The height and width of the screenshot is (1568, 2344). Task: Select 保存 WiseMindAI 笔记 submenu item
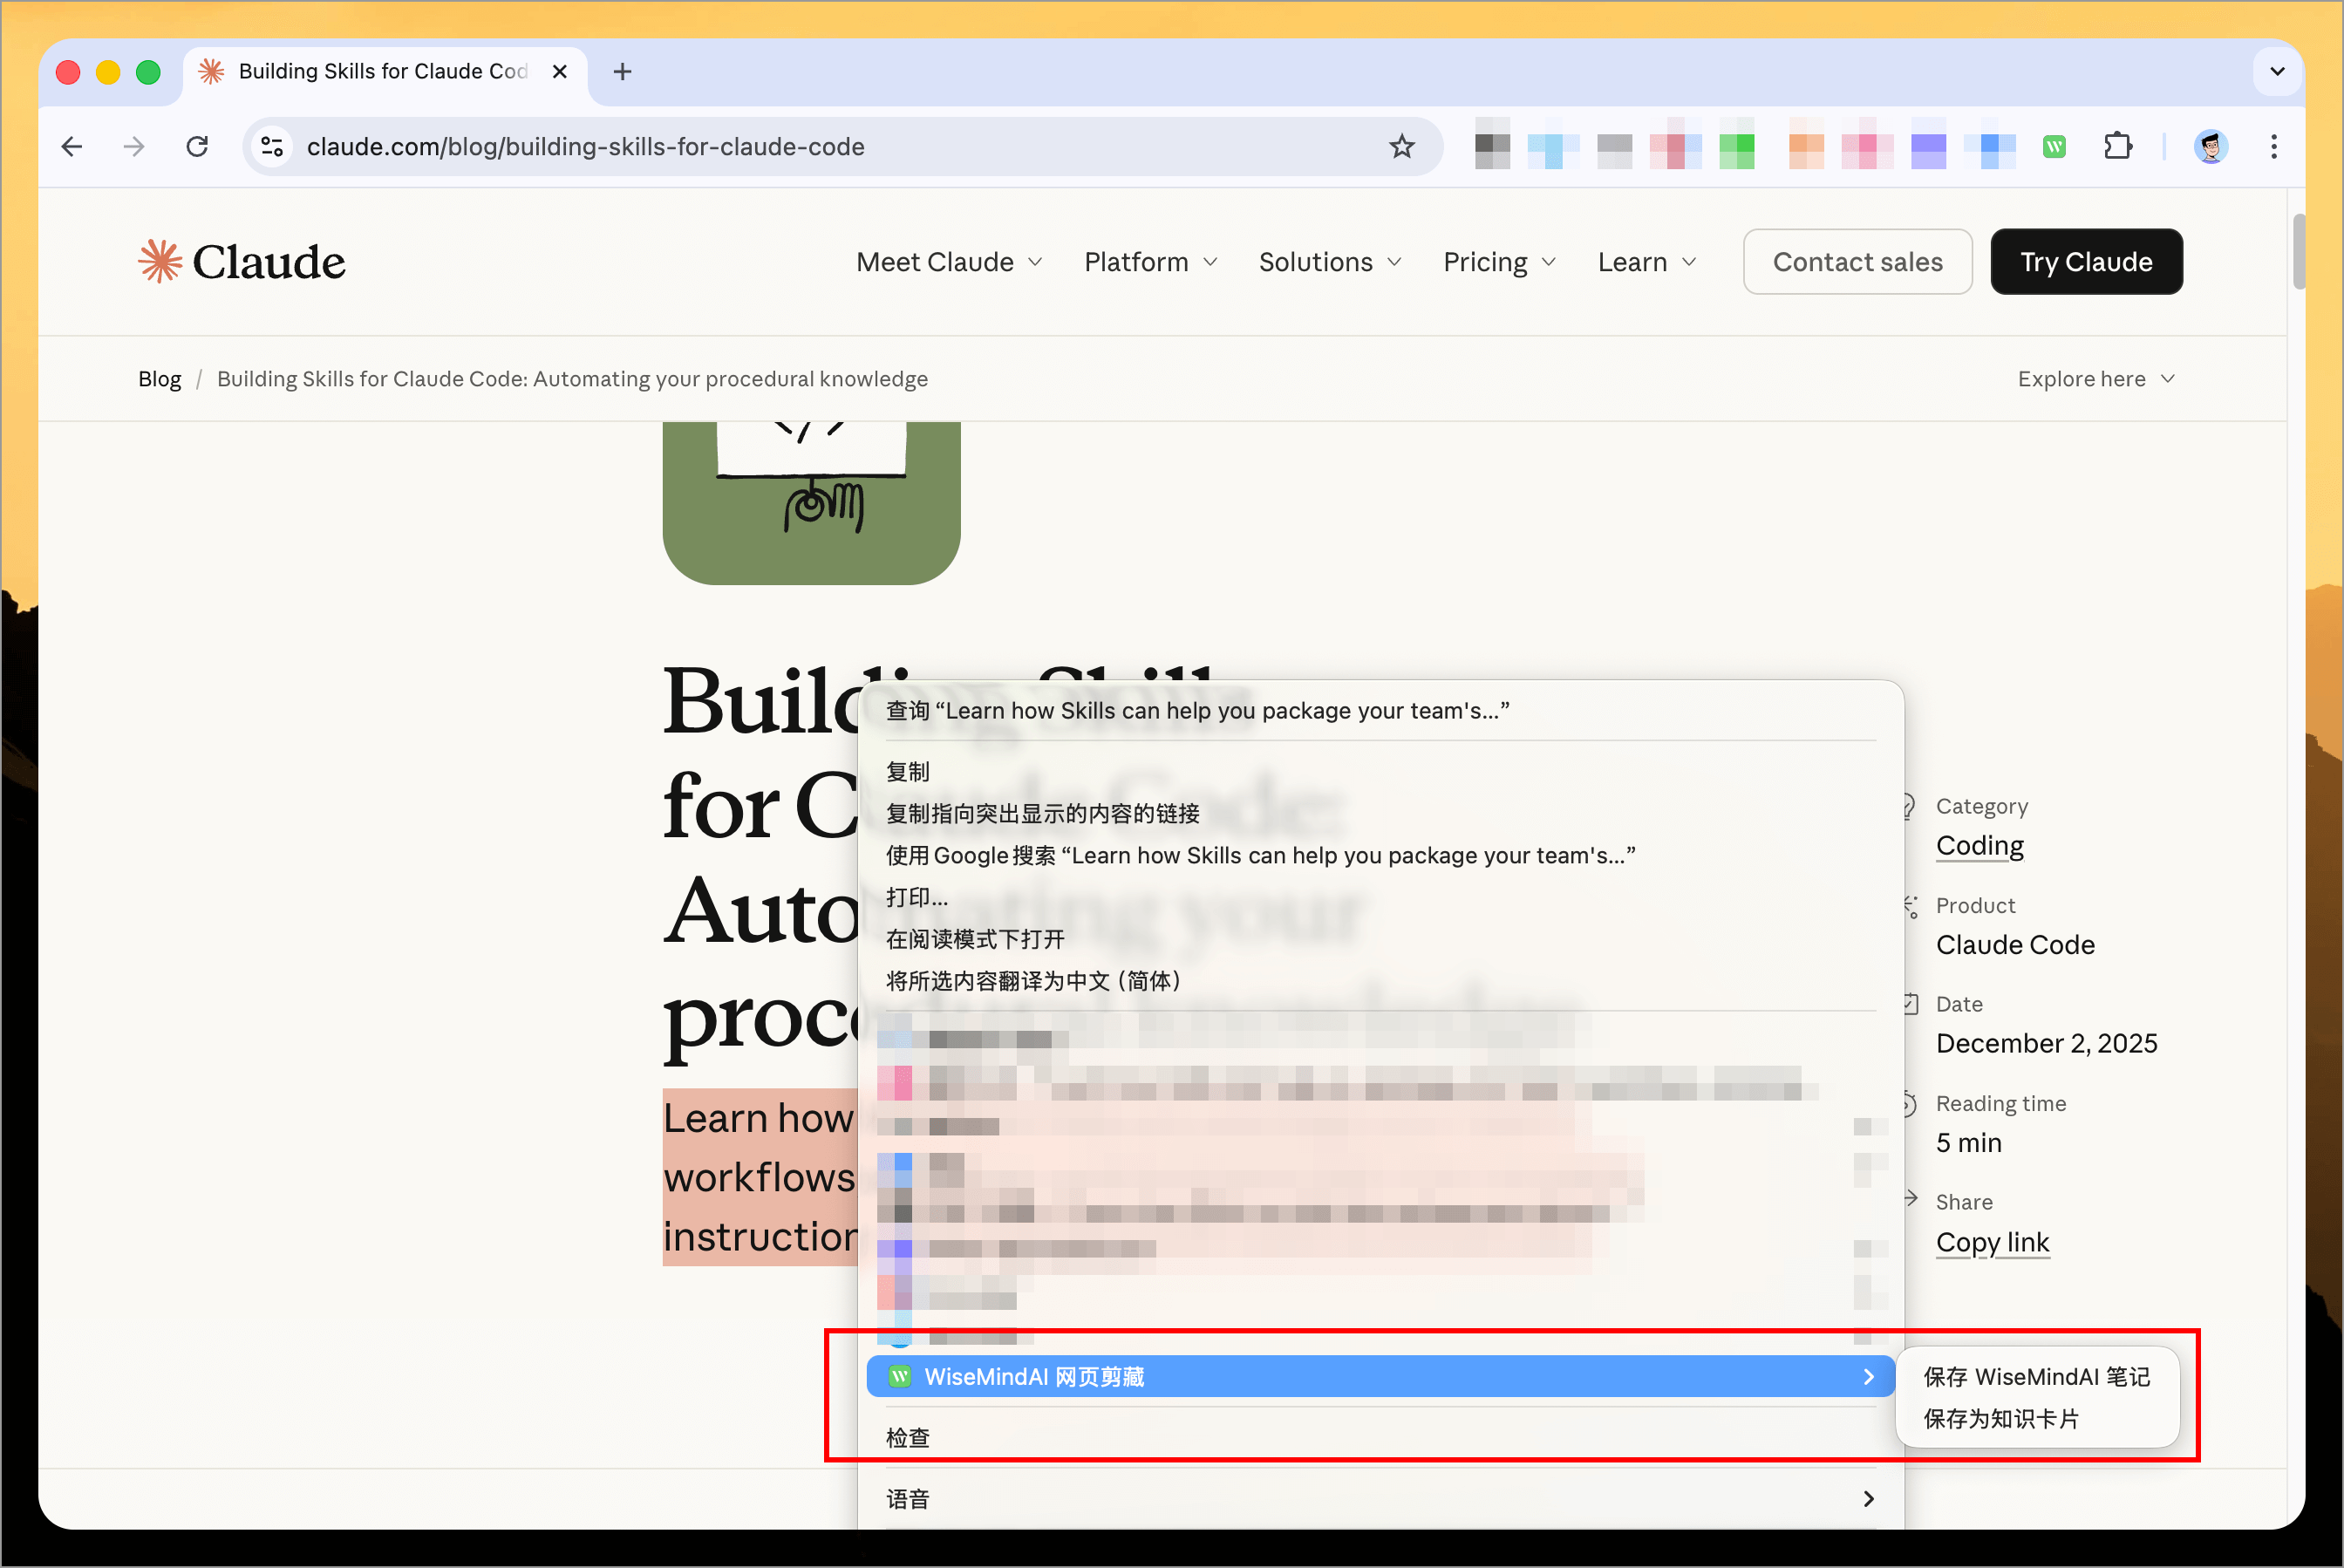2036,1377
